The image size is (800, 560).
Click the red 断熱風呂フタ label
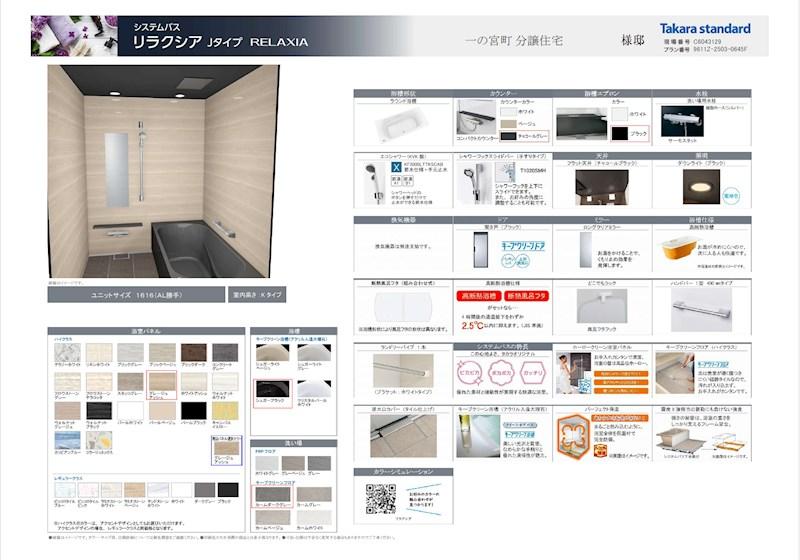click(x=526, y=296)
